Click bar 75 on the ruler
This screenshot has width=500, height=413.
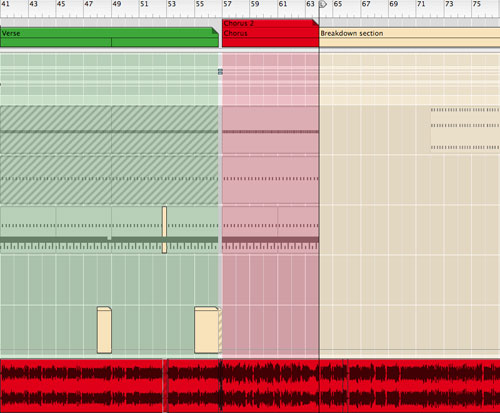coord(477,4)
